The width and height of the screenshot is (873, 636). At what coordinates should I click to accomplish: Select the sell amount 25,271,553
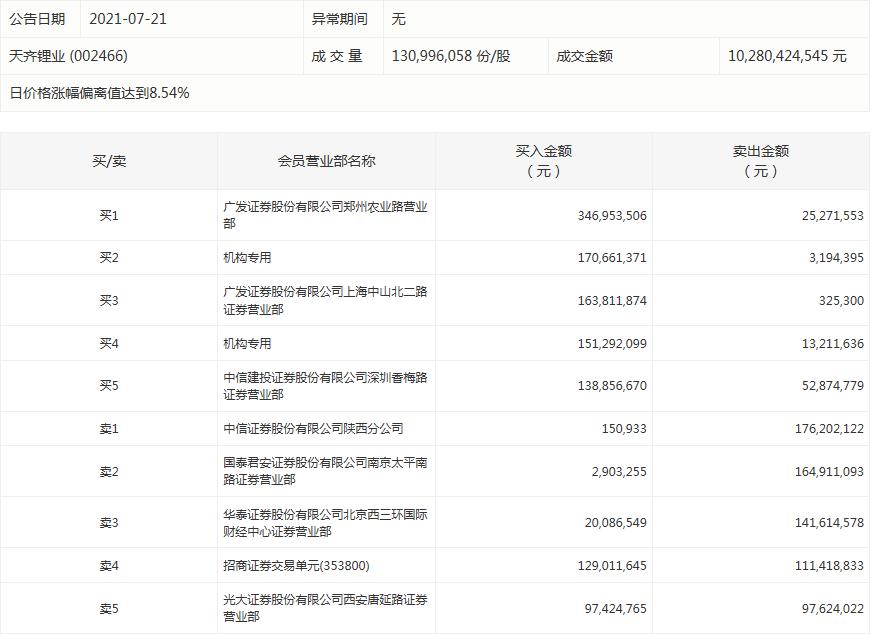click(832, 216)
